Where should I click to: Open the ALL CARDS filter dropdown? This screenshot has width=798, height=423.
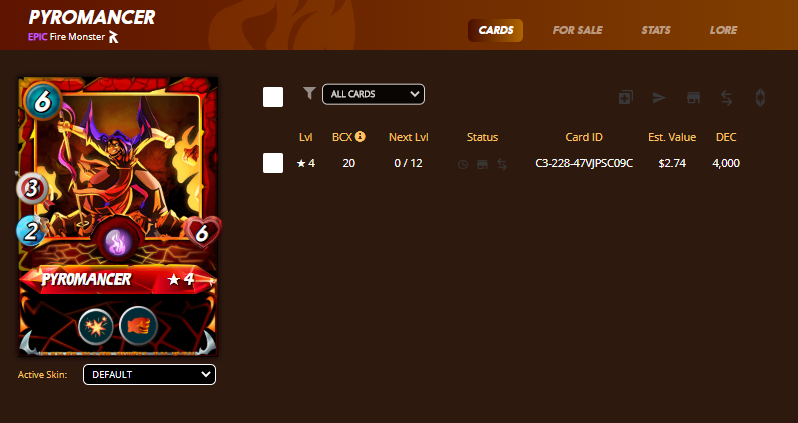374,94
